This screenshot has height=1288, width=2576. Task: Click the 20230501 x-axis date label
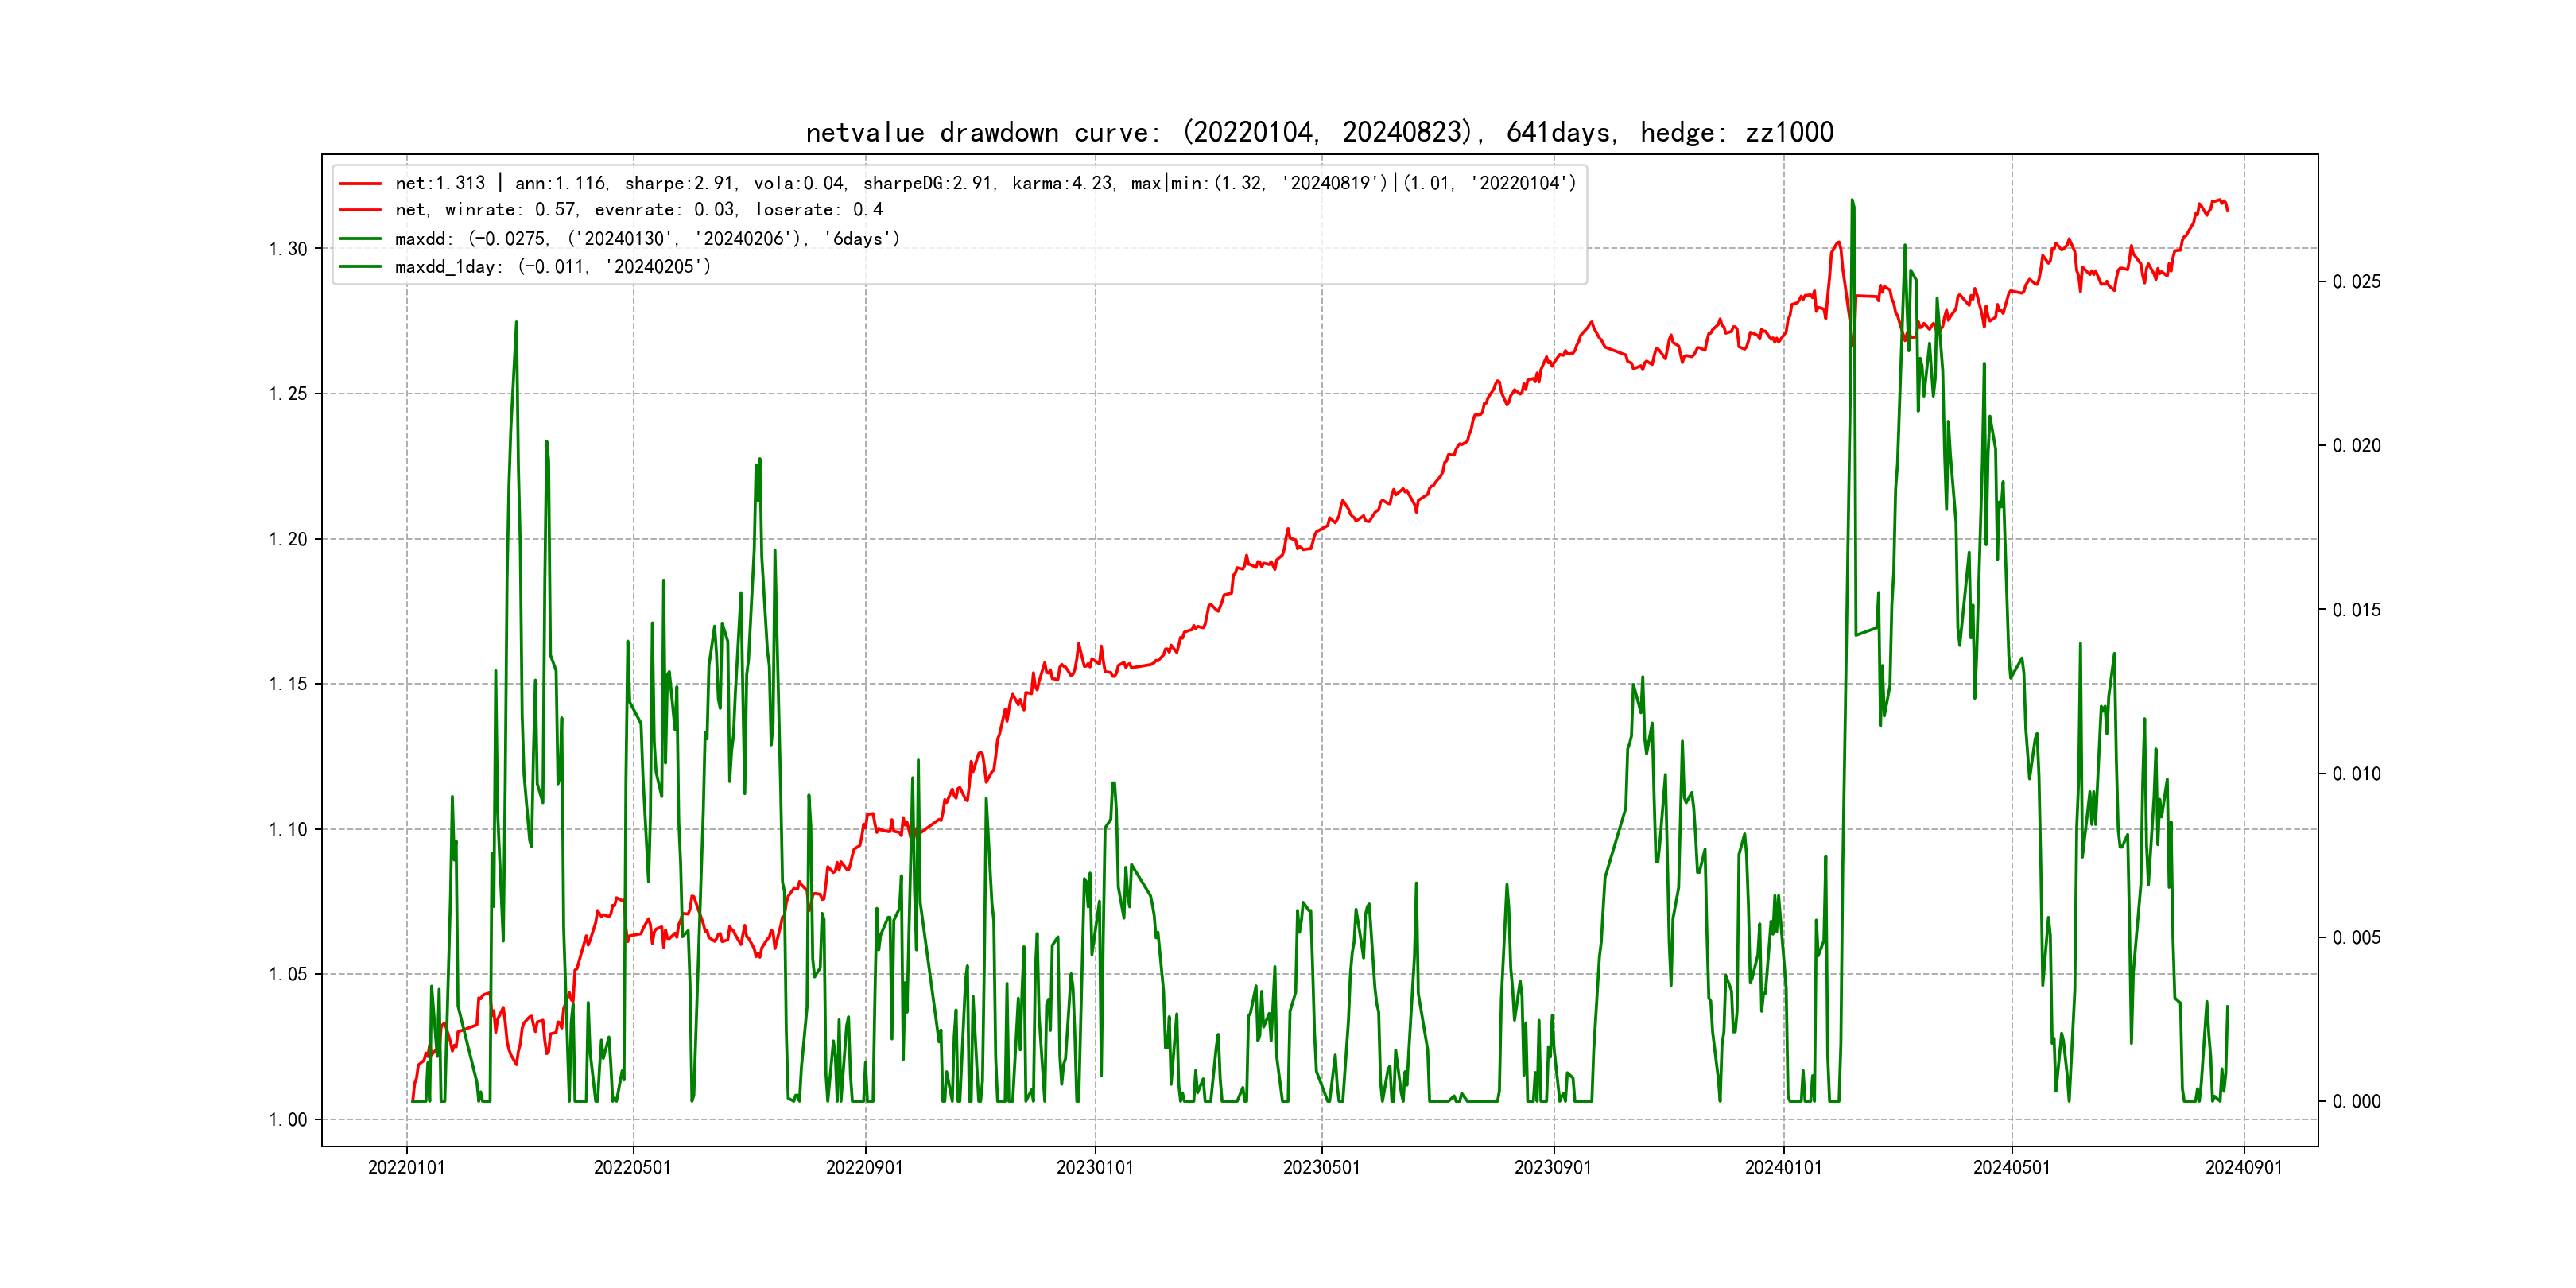[1321, 1167]
